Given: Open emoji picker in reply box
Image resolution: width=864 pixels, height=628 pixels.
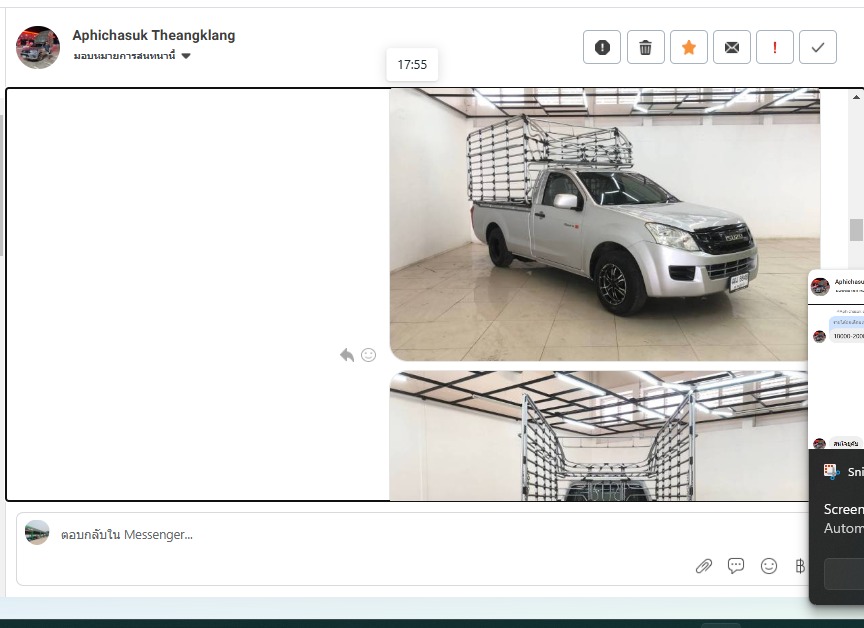Looking at the screenshot, I should 769,566.
